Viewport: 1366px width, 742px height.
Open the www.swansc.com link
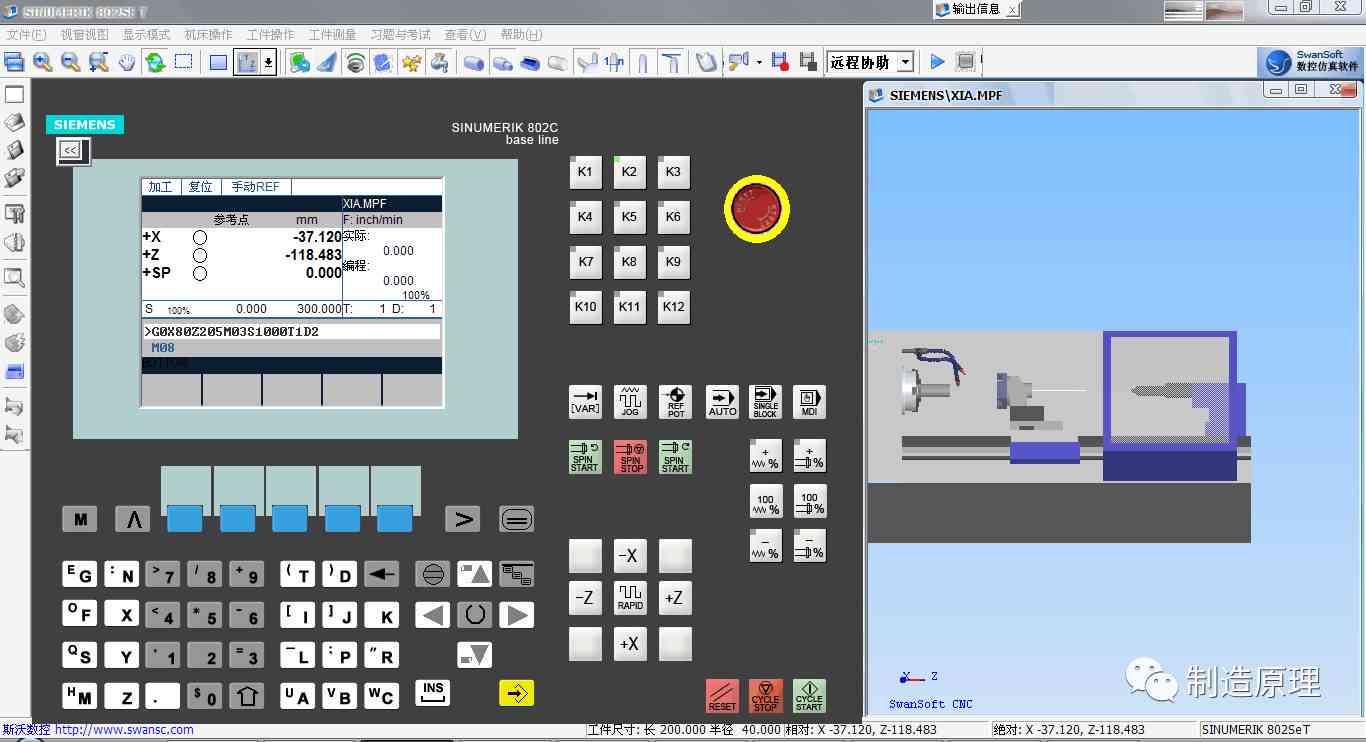pyautogui.click(x=124, y=730)
